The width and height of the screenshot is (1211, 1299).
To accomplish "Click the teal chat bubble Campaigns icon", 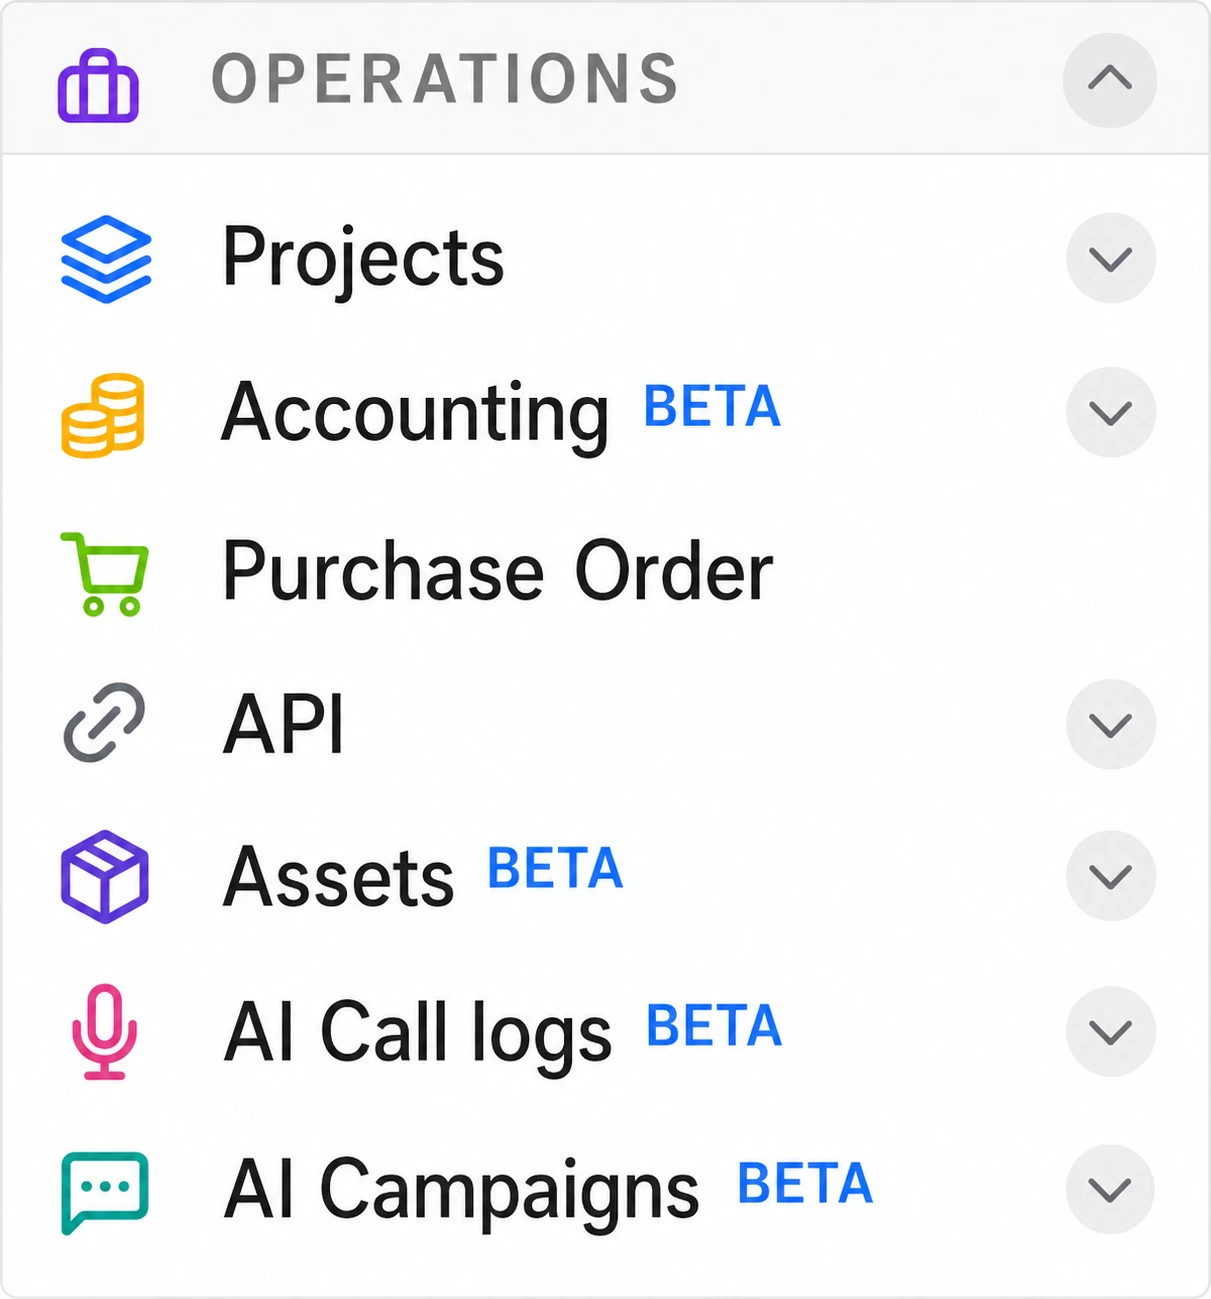I will [x=105, y=1191].
